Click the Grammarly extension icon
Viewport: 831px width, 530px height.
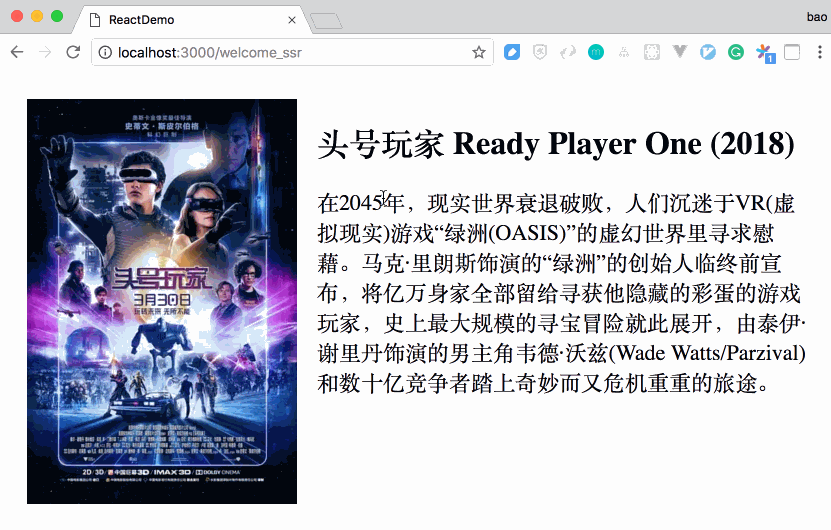[x=736, y=52]
